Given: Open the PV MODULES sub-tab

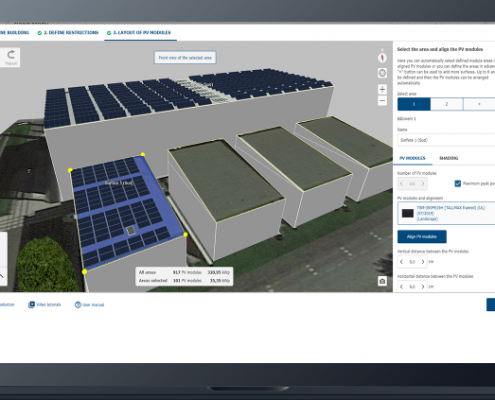Looking at the screenshot, I should [x=412, y=158].
